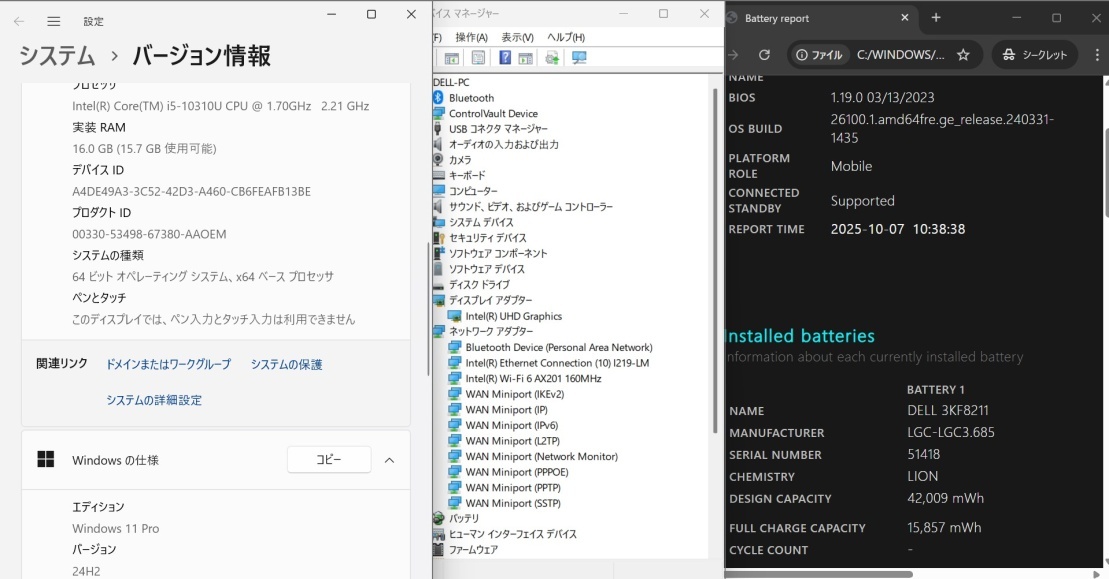Click the Ethernet Connection I219-LM adapter icon
Viewport: 1109px width, 579px height.
pyautogui.click(x=454, y=363)
